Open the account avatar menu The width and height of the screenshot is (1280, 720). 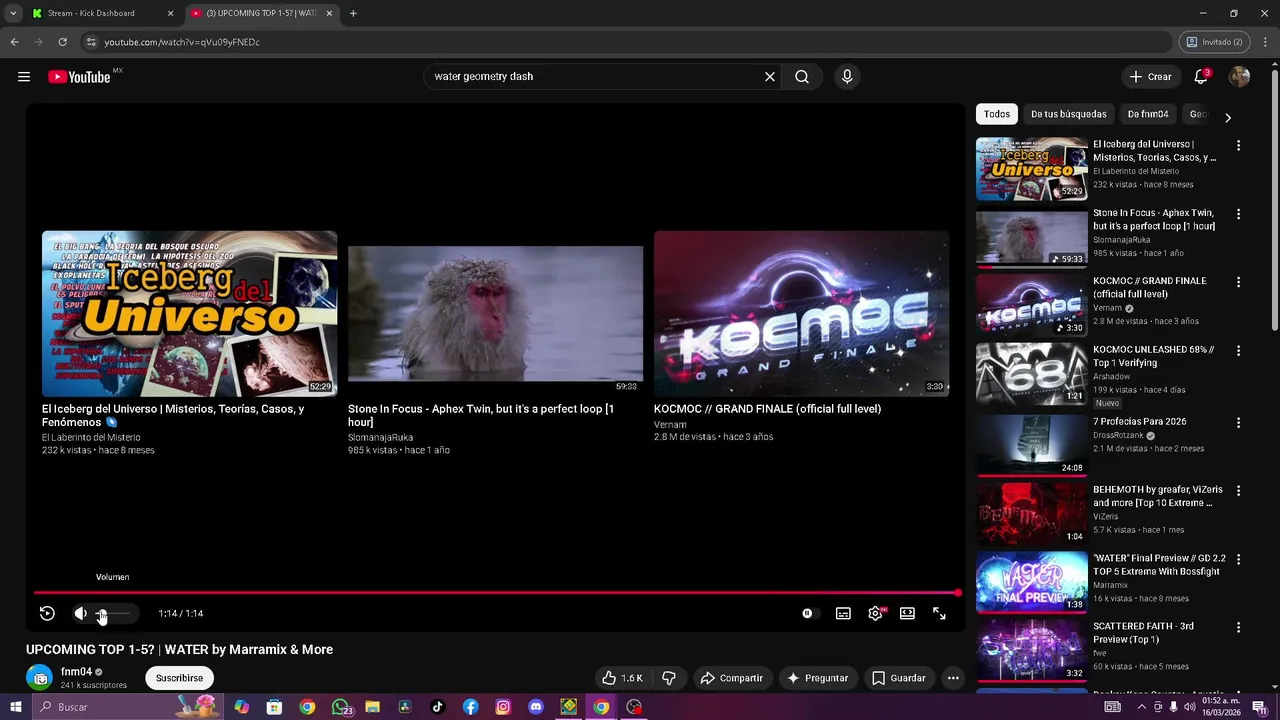[x=1239, y=77]
